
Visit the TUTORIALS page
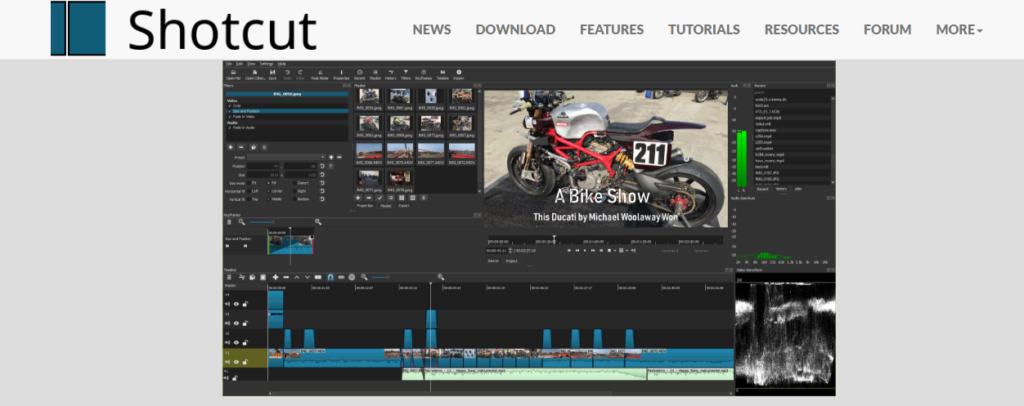click(703, 29)
